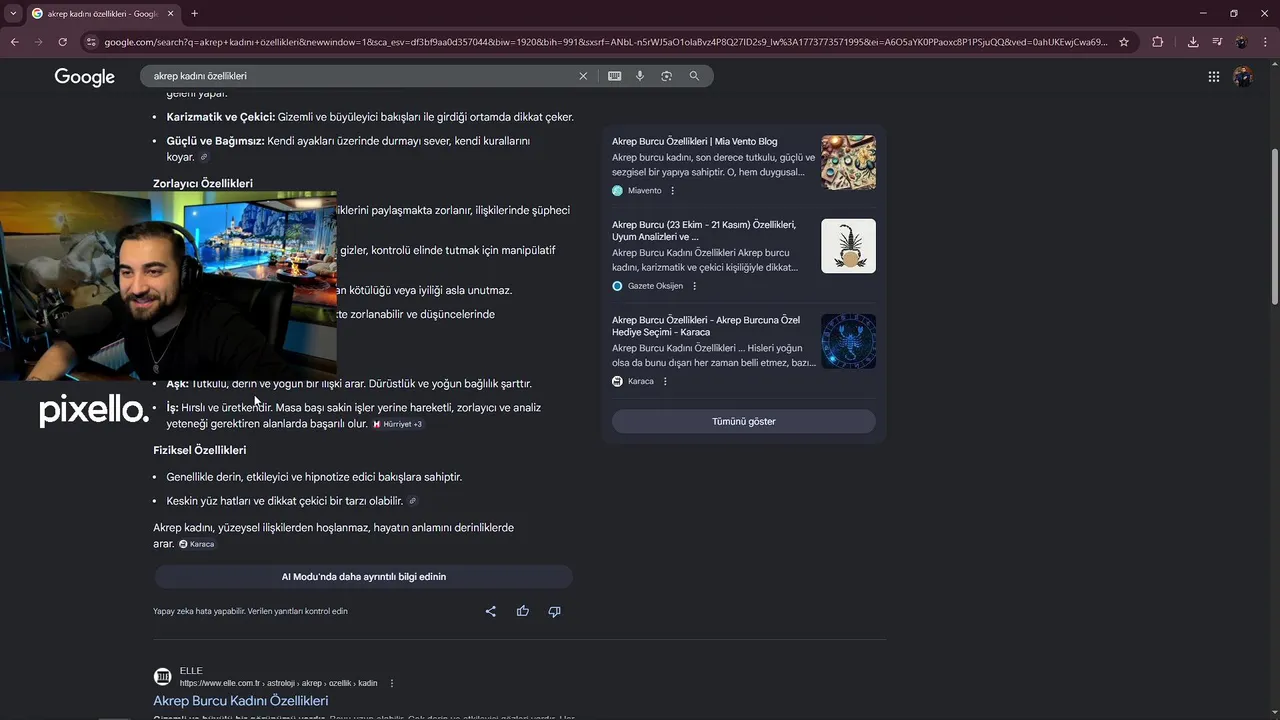1280x720 pixels.
Task: Click the URL address bar
Action: pos(605,42)
